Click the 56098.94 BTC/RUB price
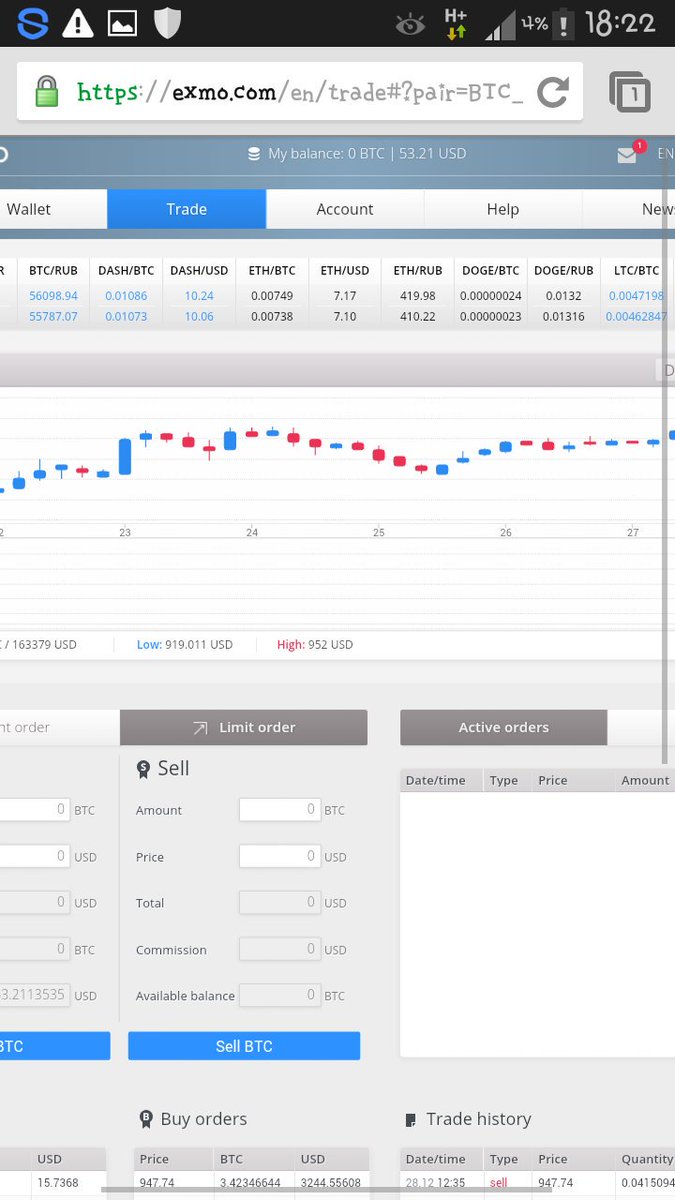Image resolution: width=675 pixels, height=1200 pixels. (x=54, y=296)
